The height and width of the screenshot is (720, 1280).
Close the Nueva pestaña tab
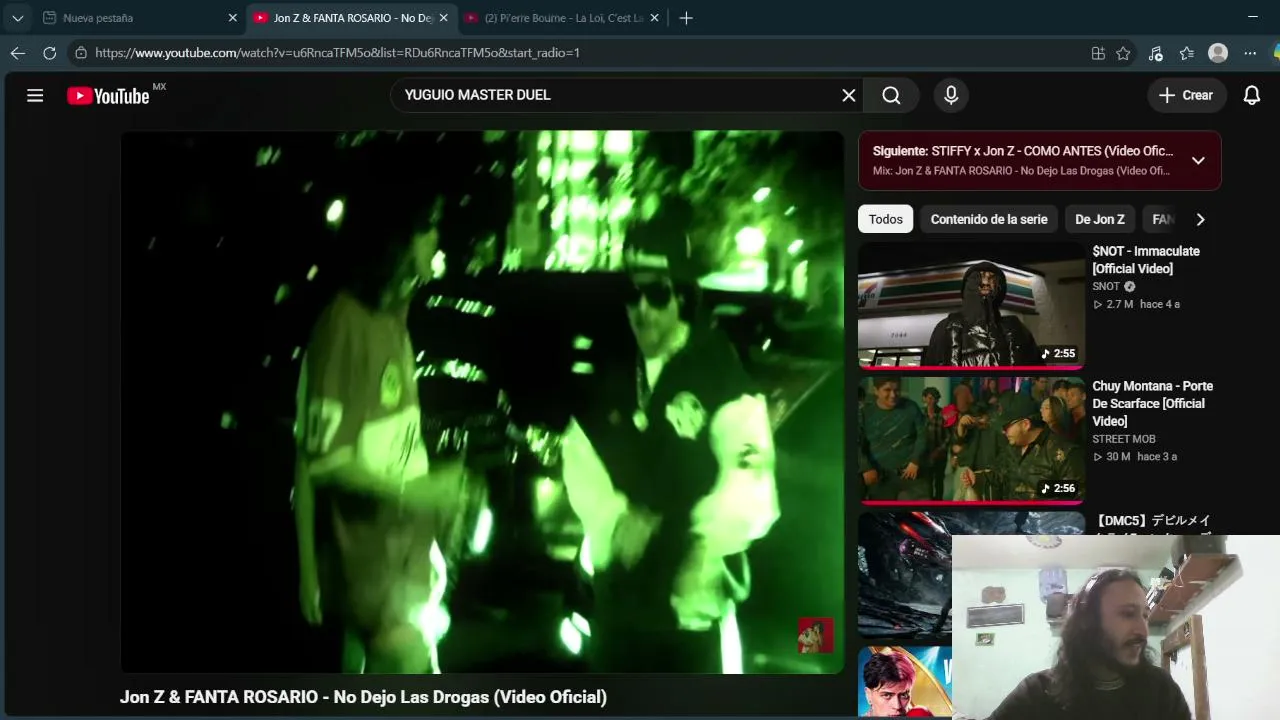tap(233, 18)
